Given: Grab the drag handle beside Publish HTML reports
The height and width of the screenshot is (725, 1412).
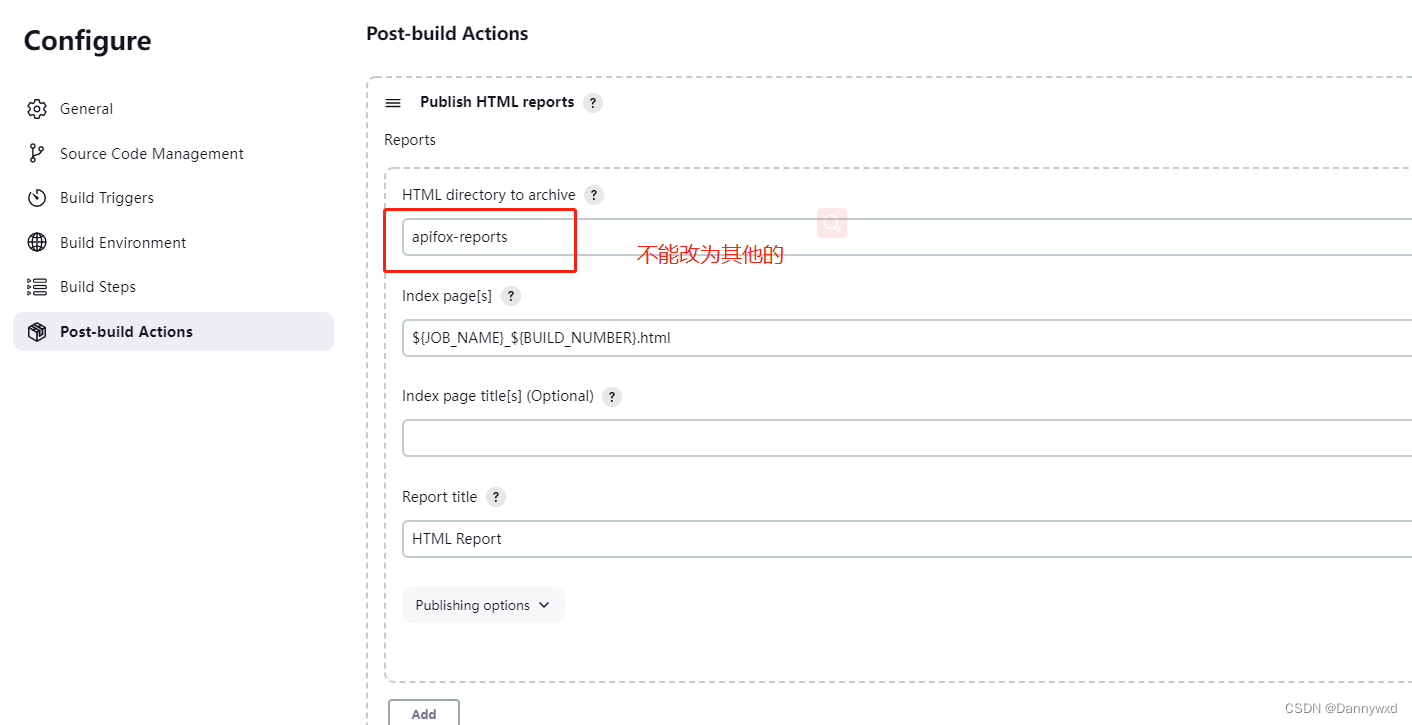Looking at the screenshot, I should [393, 102].
